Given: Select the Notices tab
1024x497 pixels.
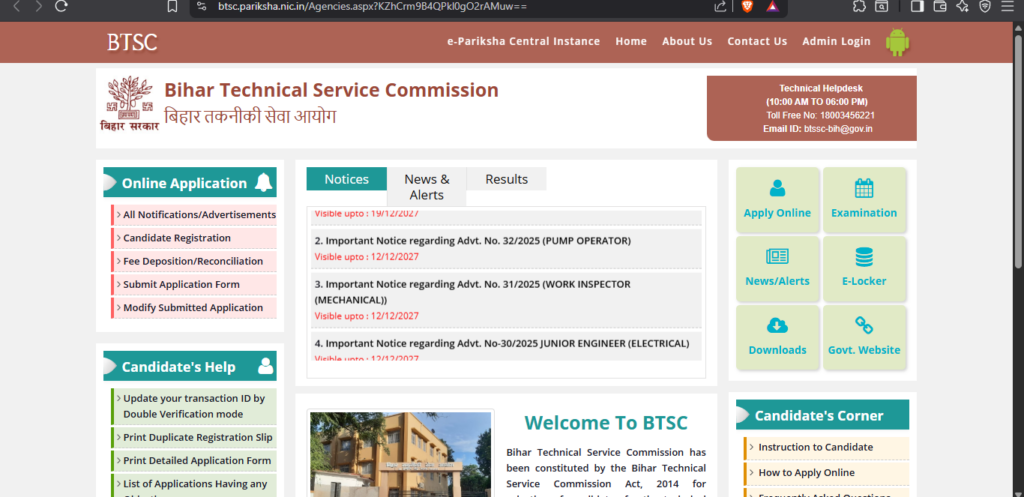Looking at the screenshot, I should [347, 179].
